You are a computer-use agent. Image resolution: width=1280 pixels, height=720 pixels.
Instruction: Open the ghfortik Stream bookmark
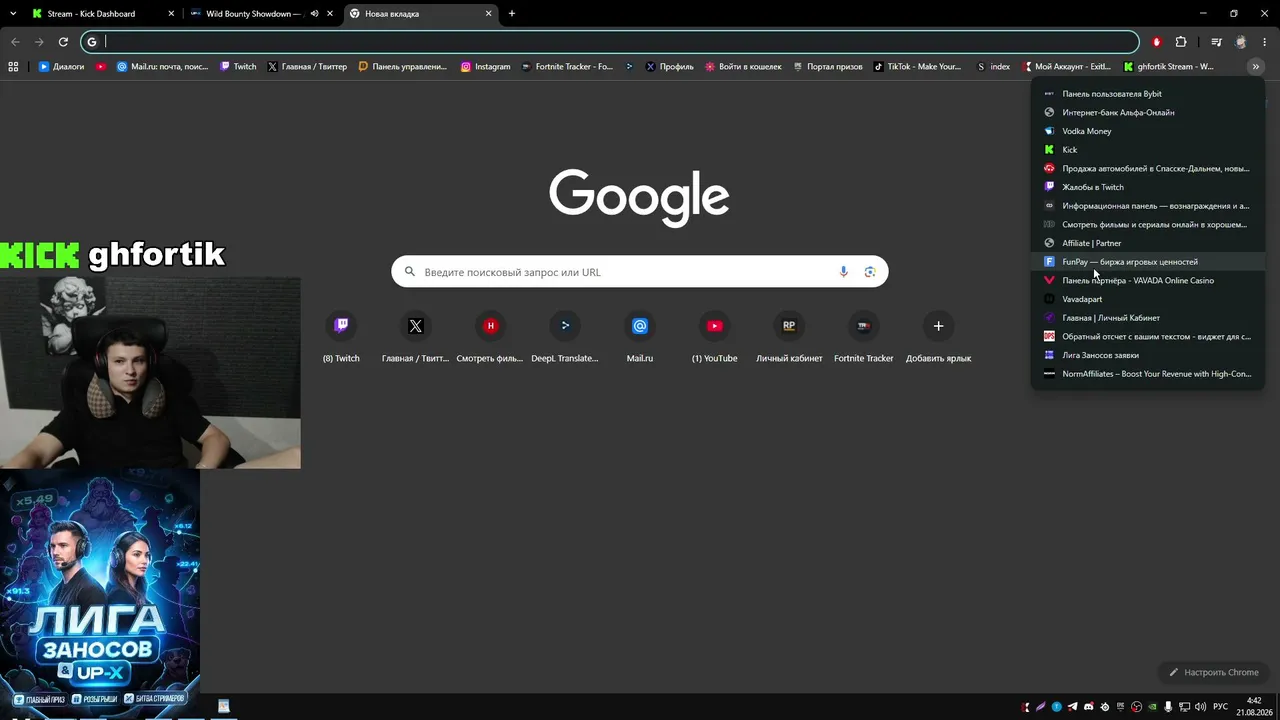[x=1168, y=67]
